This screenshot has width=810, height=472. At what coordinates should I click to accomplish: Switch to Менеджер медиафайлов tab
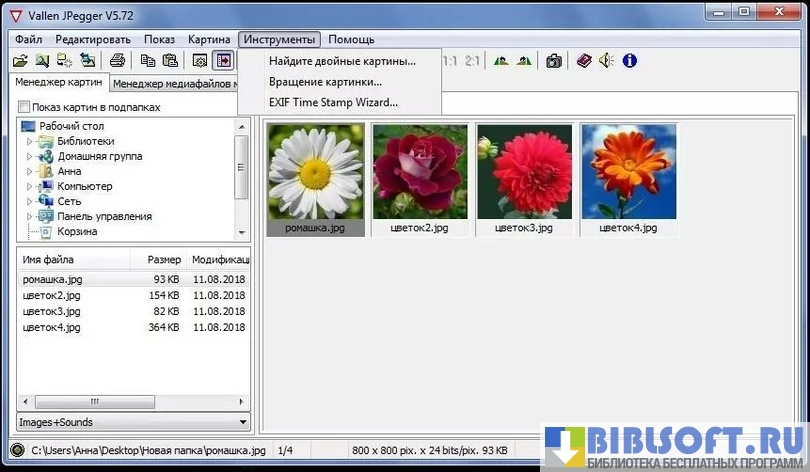pos(174,84)
